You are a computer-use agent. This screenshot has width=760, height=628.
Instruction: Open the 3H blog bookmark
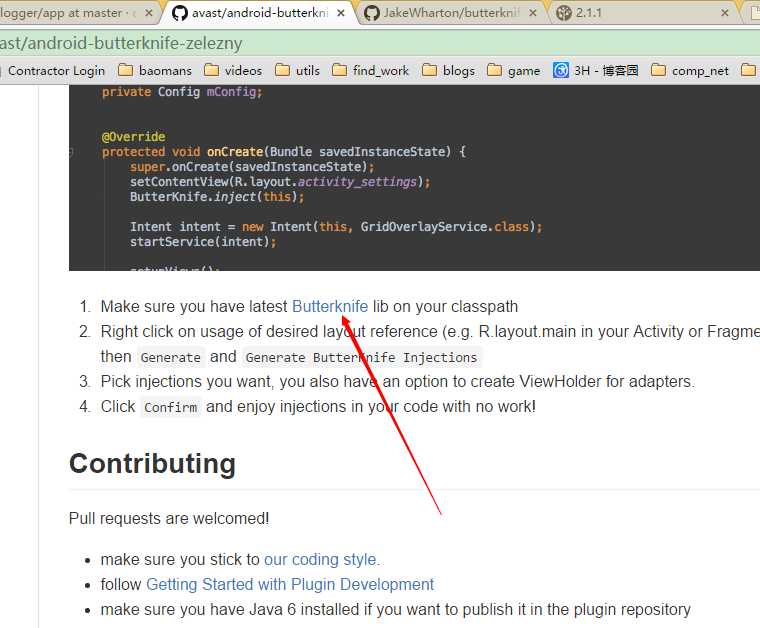(x=596, y=71)
